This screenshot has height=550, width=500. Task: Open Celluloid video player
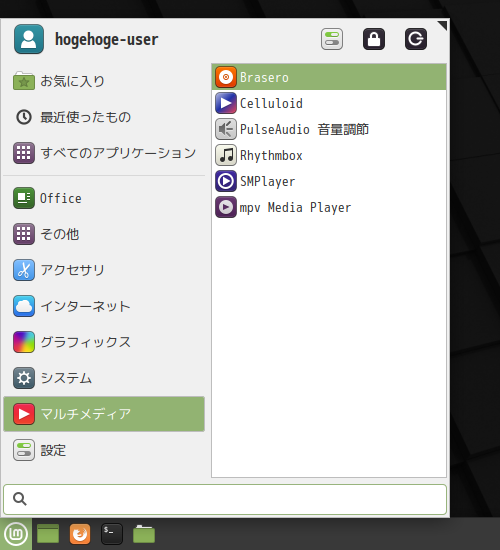[x=329, y=103]
